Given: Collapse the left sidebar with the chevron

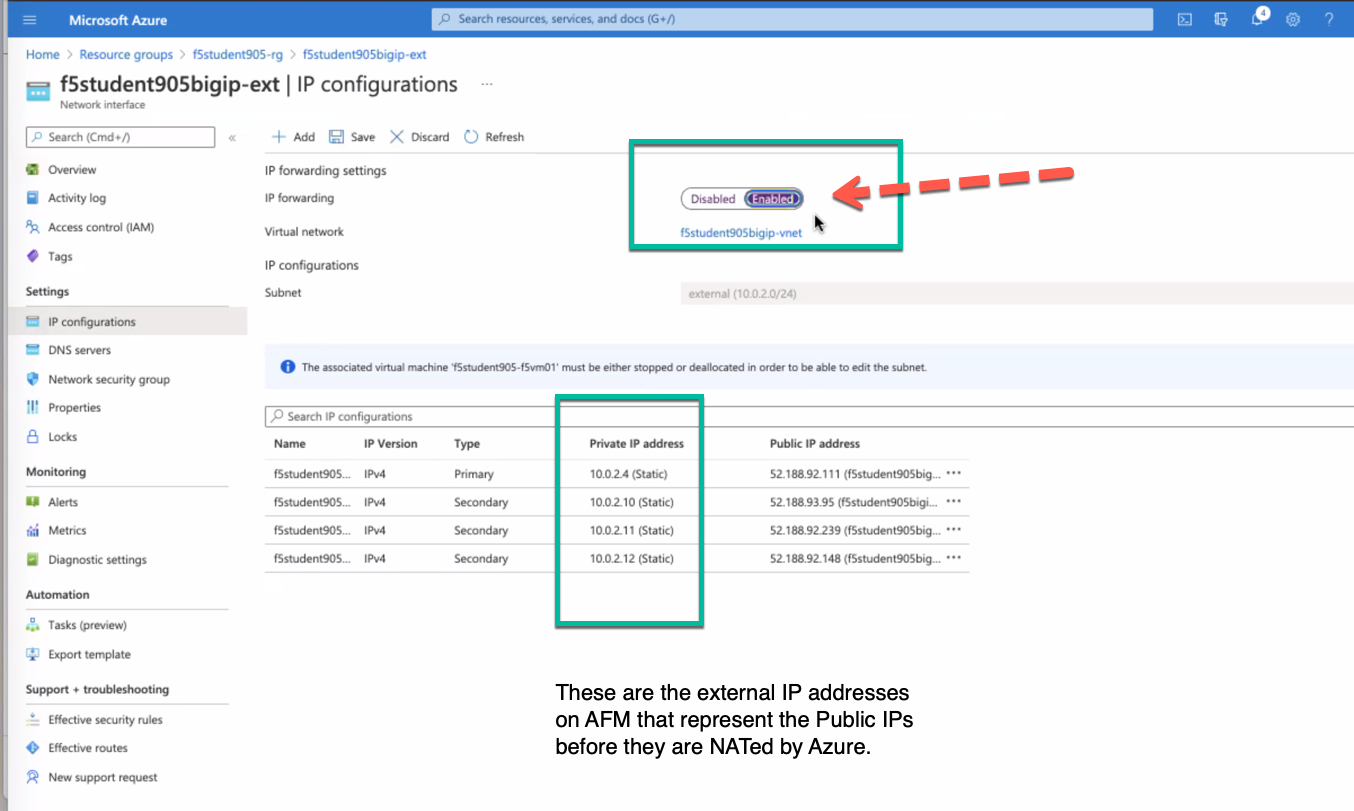Looking at the screenshot, I should click(x=232, y=137).
